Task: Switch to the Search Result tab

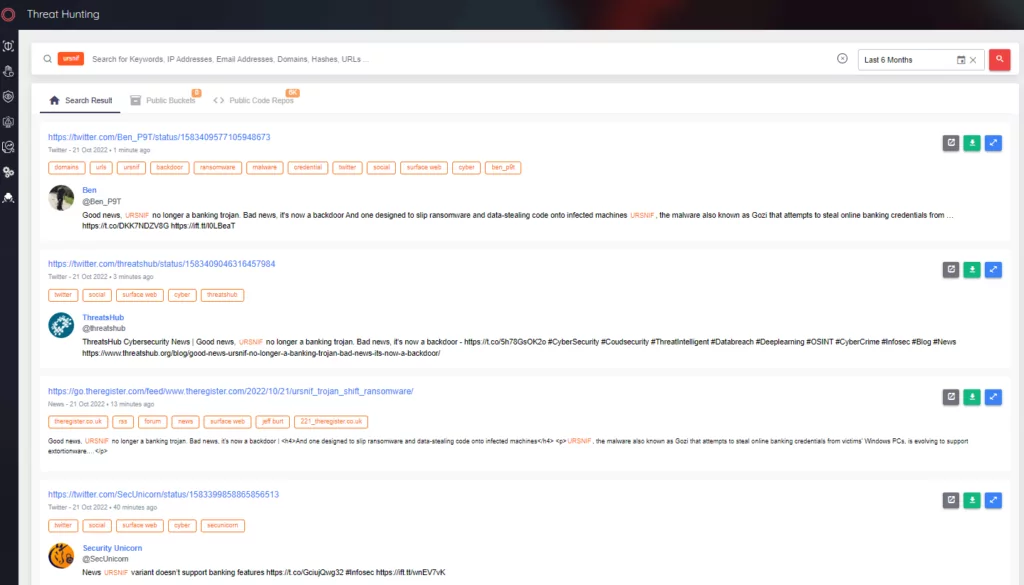Action: pyautogui.click(x=80, y=101)
